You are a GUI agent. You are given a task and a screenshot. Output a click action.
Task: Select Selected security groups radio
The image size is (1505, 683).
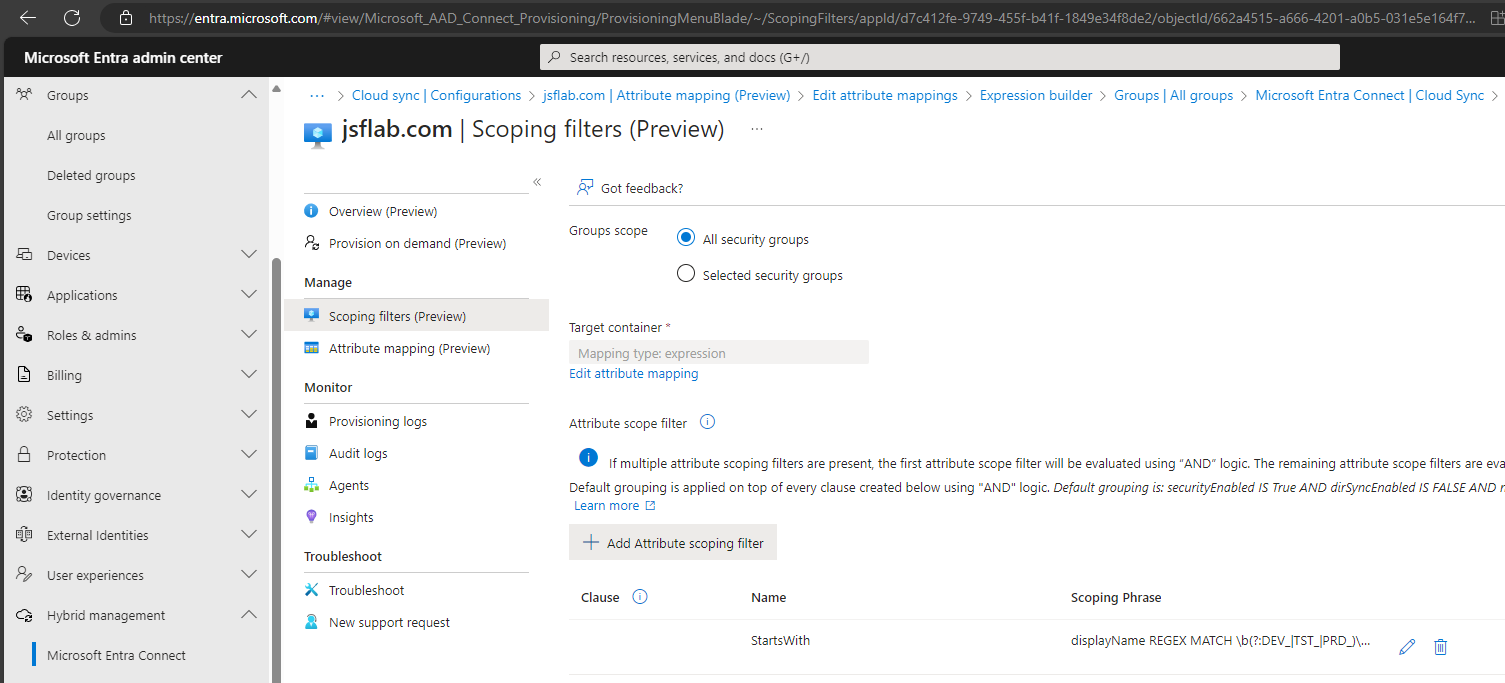pos(686,274)
